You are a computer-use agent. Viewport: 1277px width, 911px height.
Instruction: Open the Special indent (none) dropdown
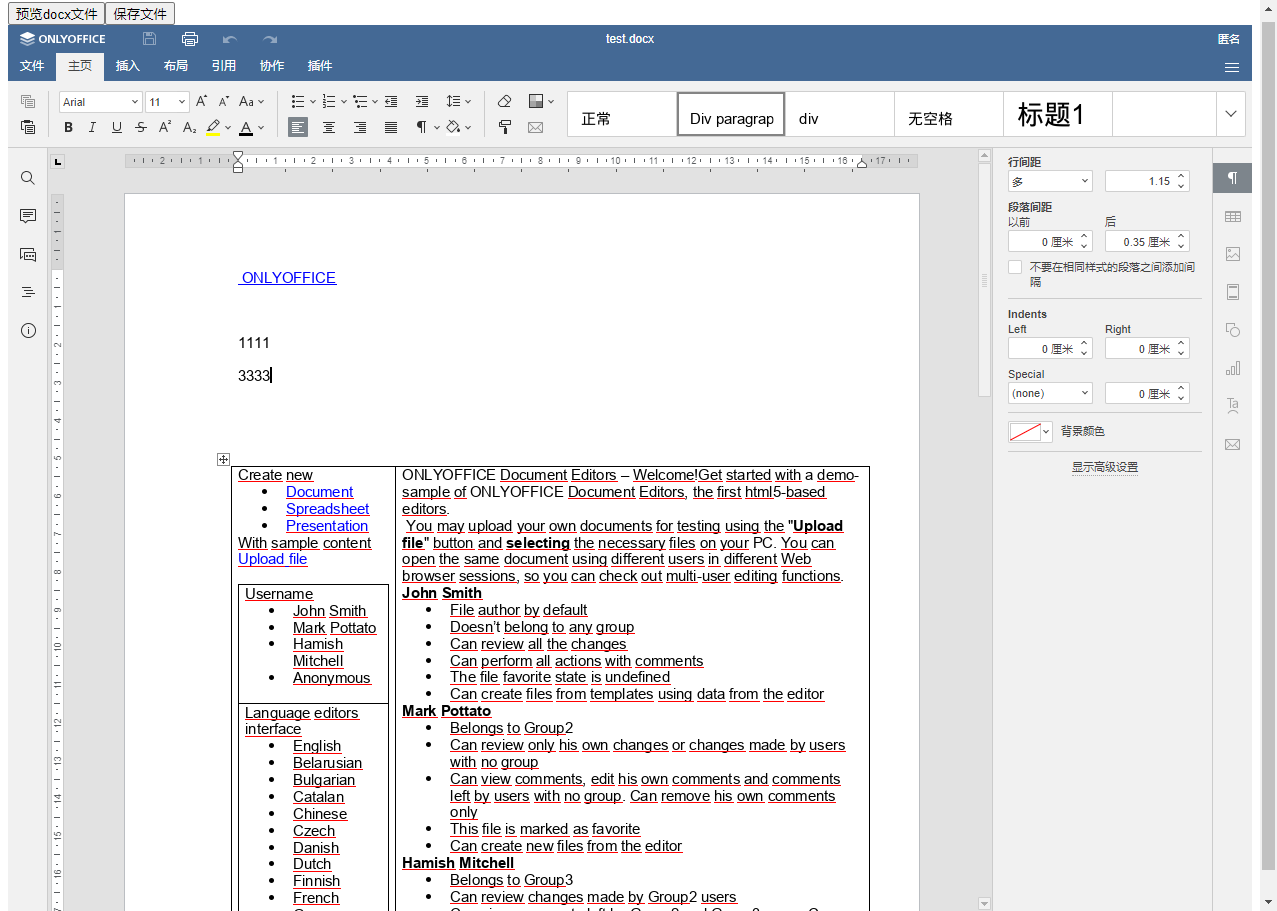pyautogui.click(x=1049, y=393)
